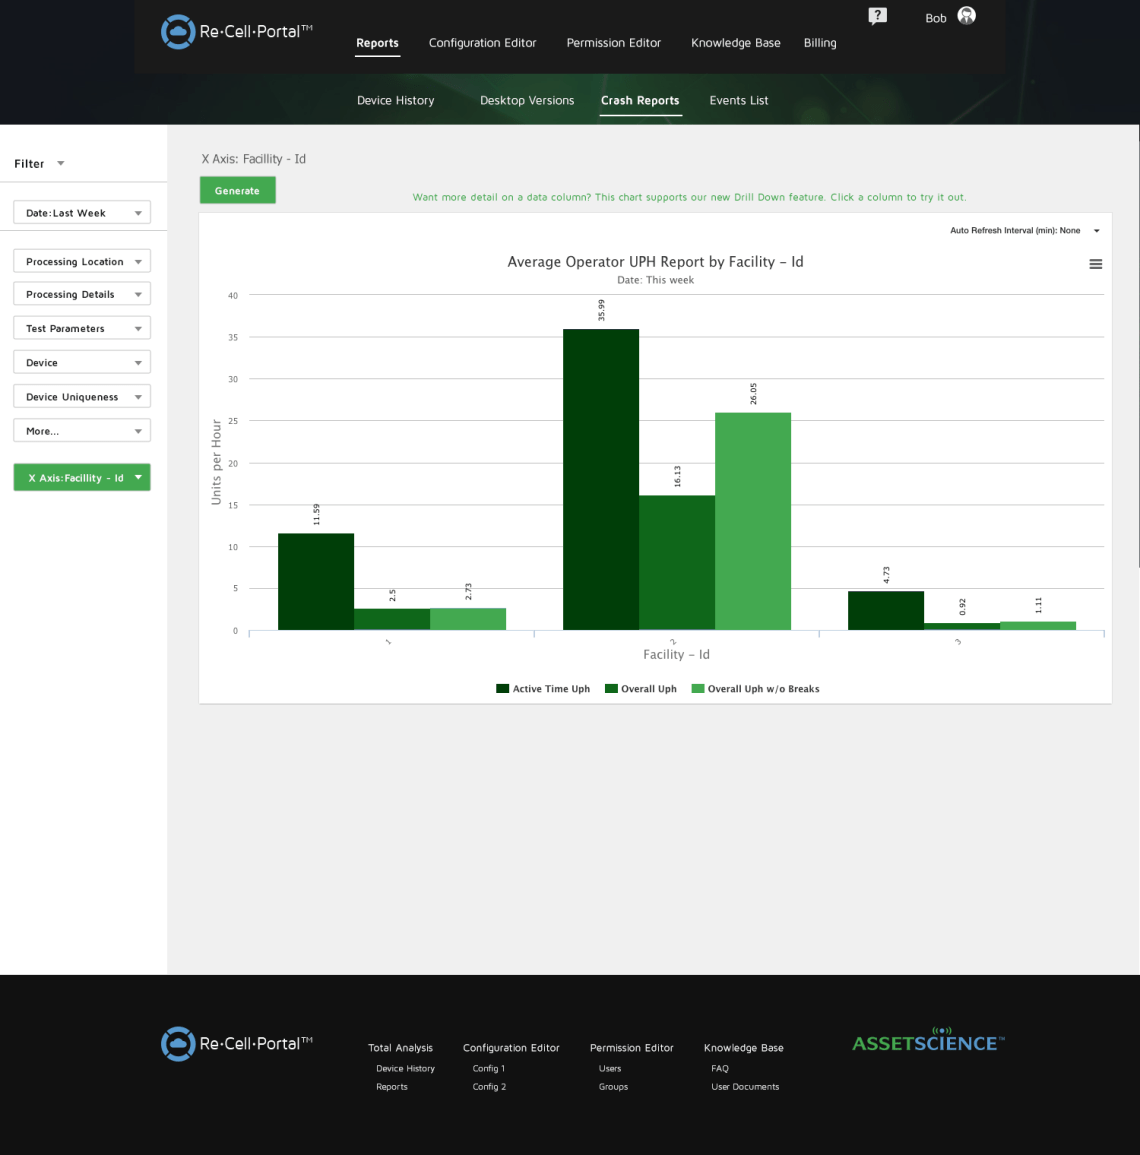Image resolution: width=1140 pixels, height=1155 pixels.
Task: Click the tallest 35.99 chart bar
Action: (601, 480)
